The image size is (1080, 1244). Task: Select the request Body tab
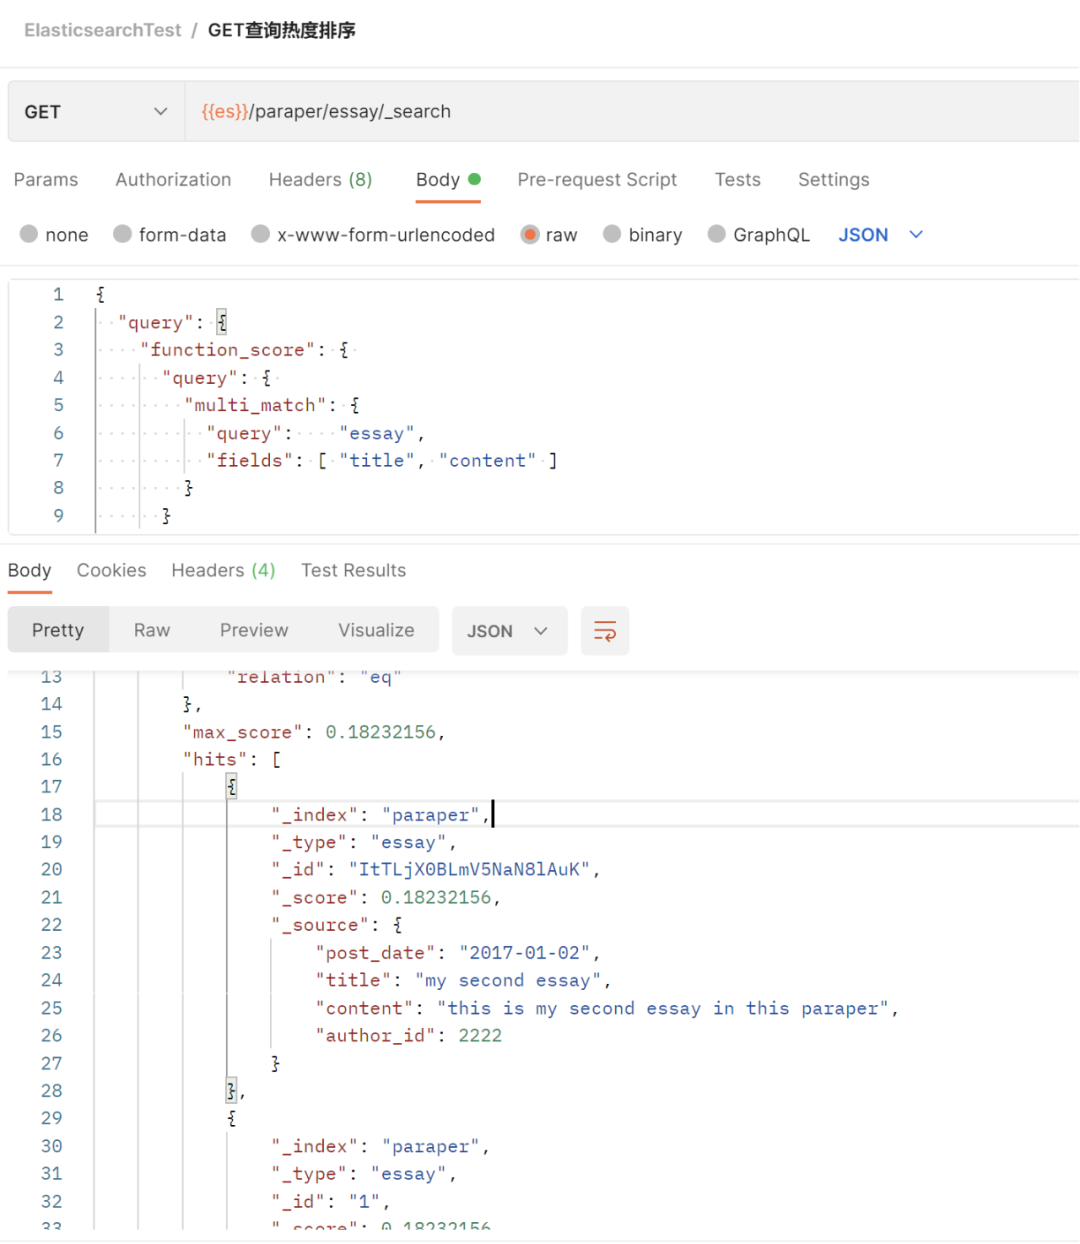pos(448,180)
